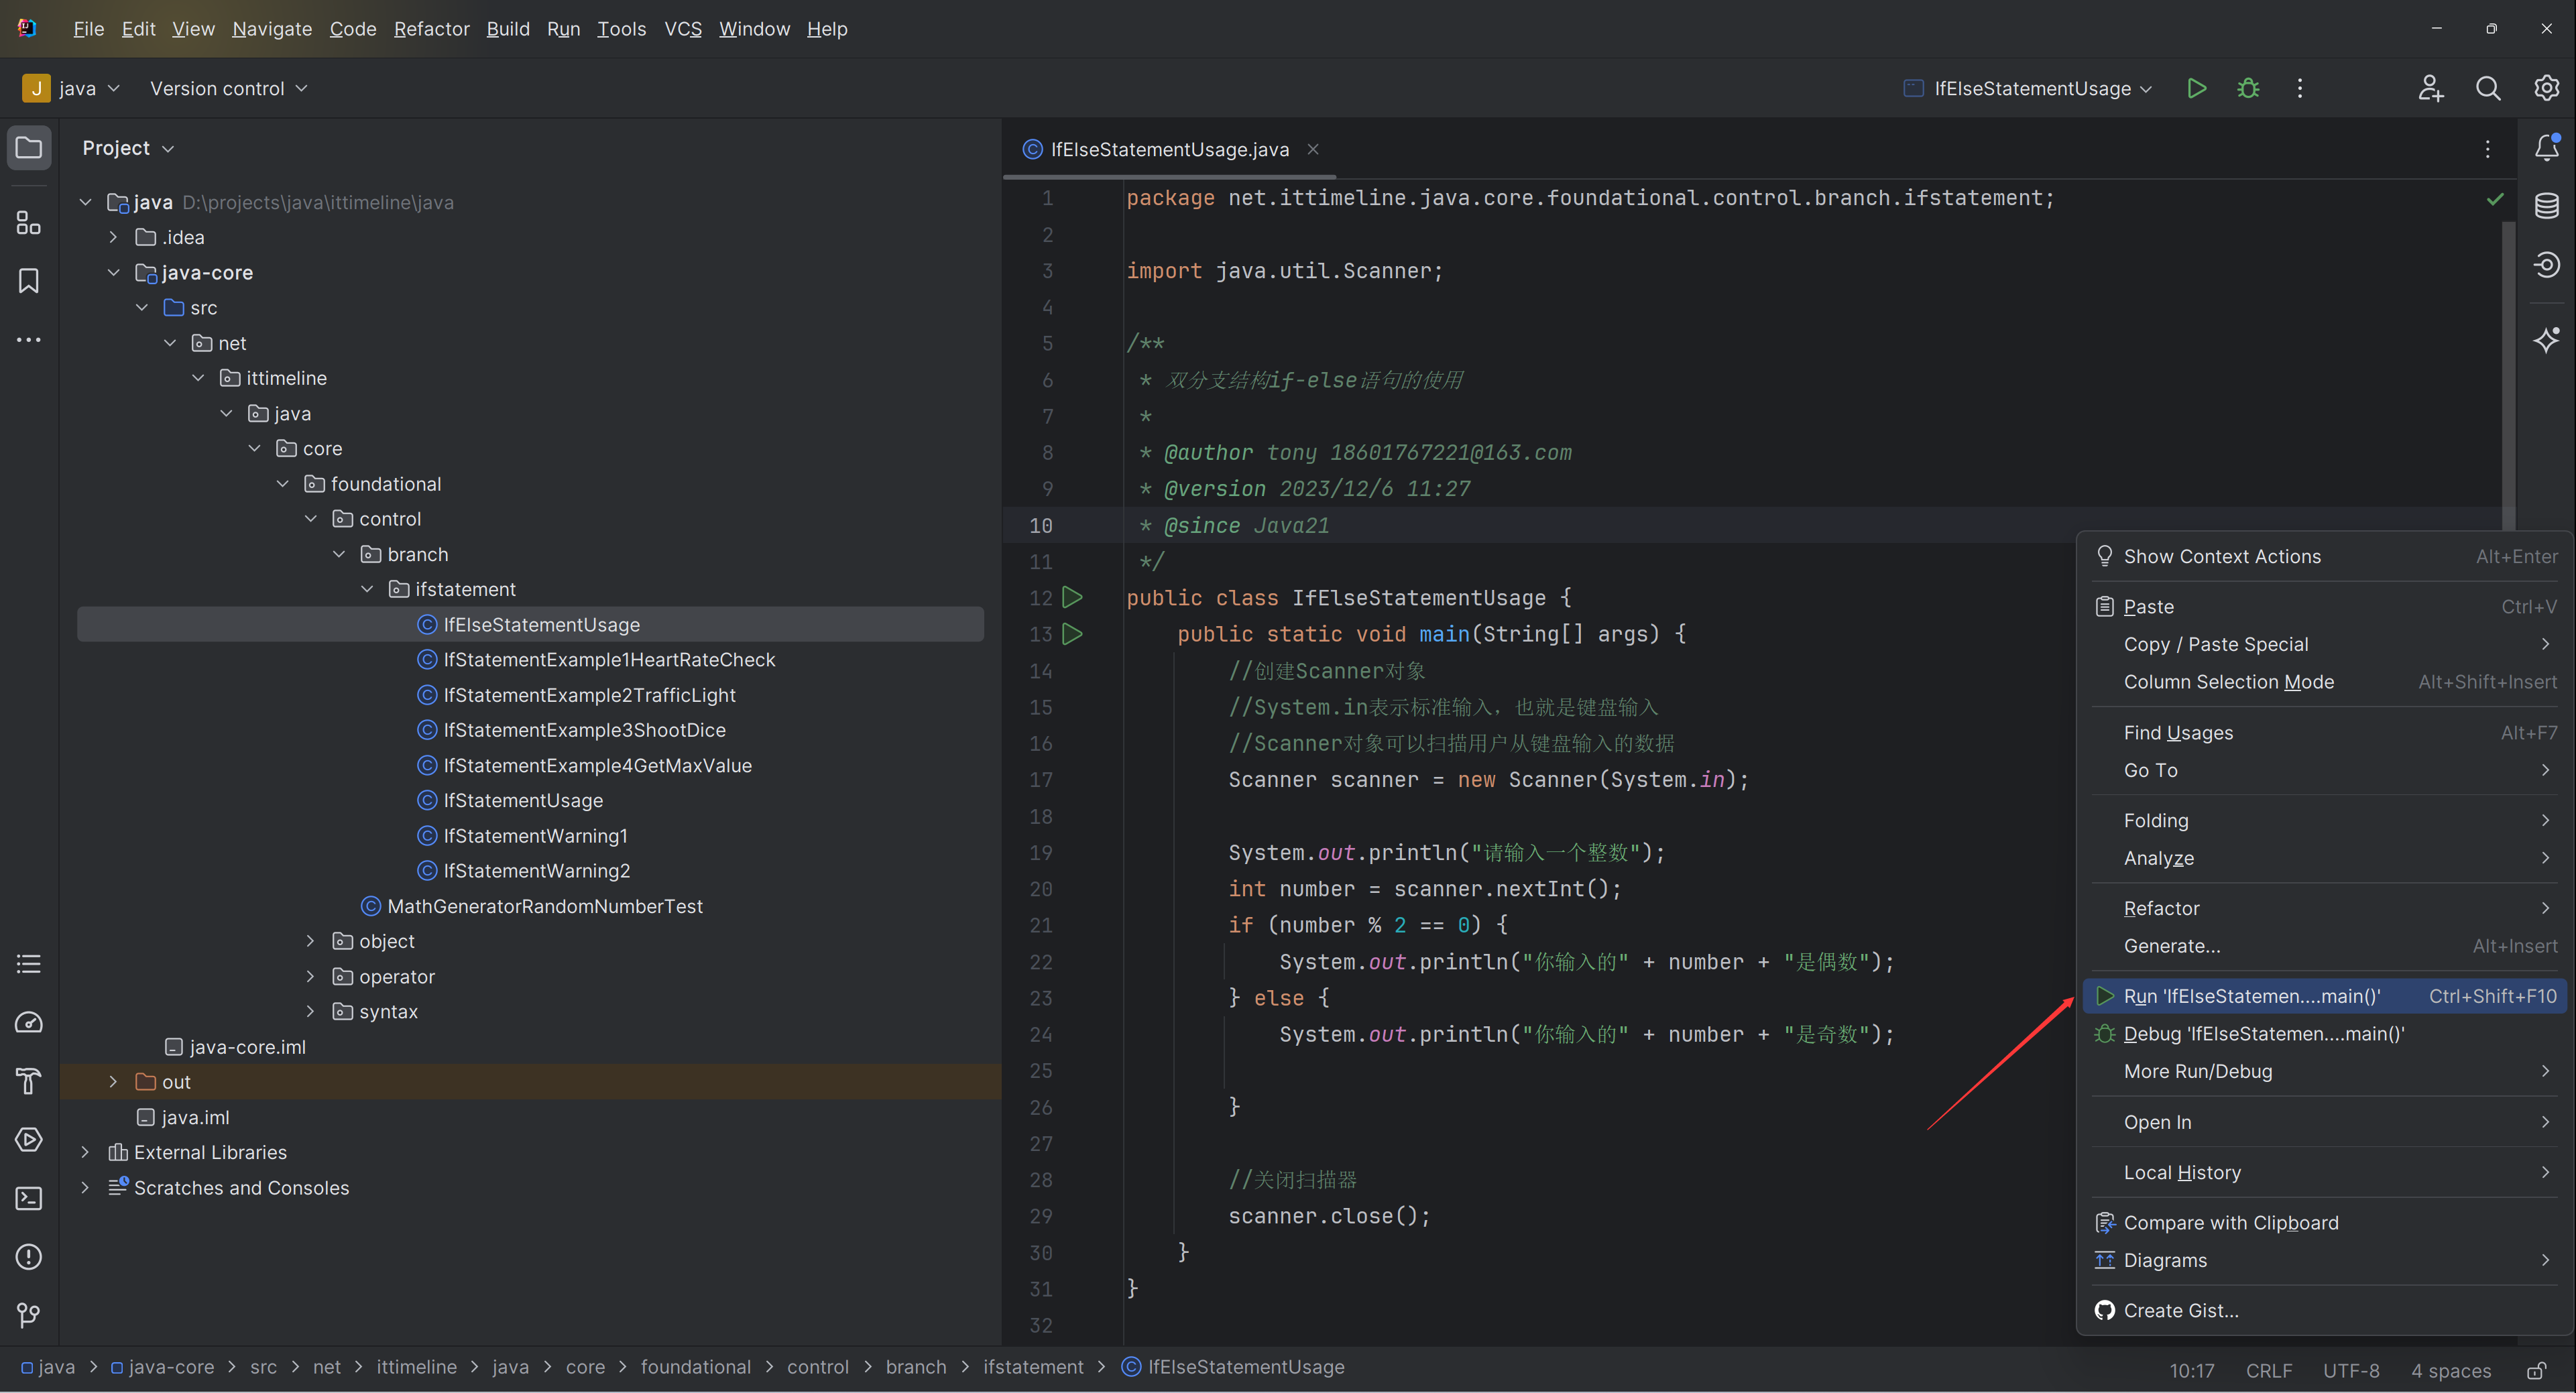
Task: Open the AI Assistant sparkle icon
Action: pos(2546,339)
